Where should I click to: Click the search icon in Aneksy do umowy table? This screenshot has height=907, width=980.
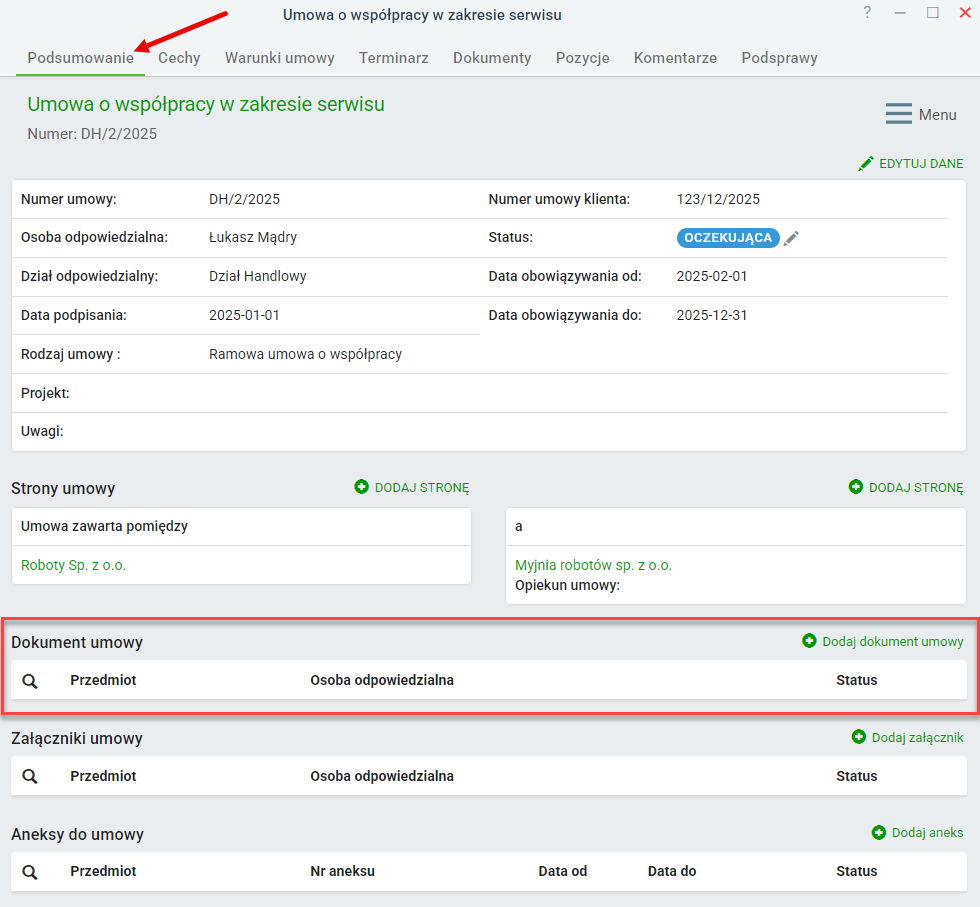coord(29,871)
